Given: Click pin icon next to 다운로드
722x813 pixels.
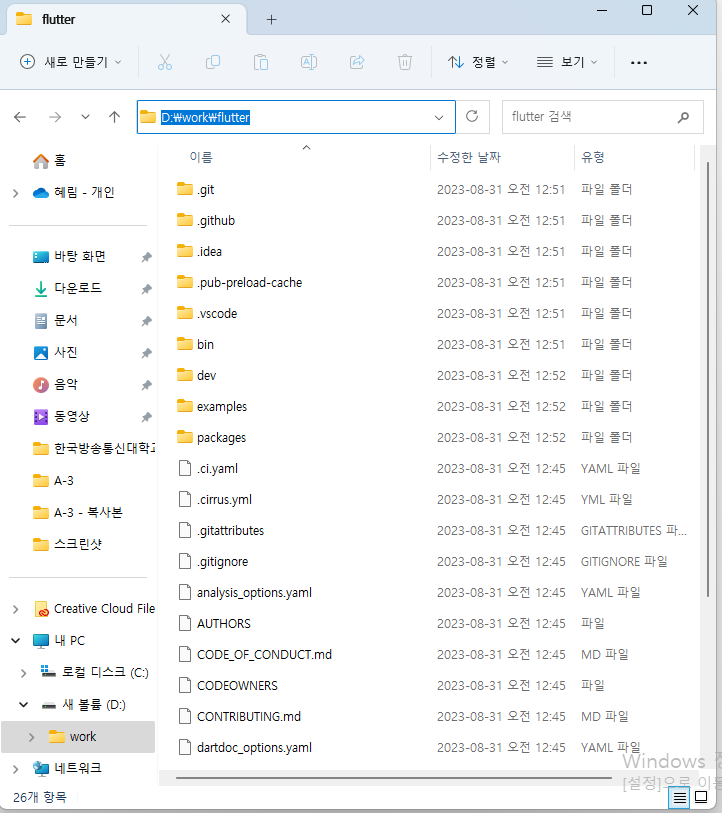Looking at the screenshot, I should point(147,289).
